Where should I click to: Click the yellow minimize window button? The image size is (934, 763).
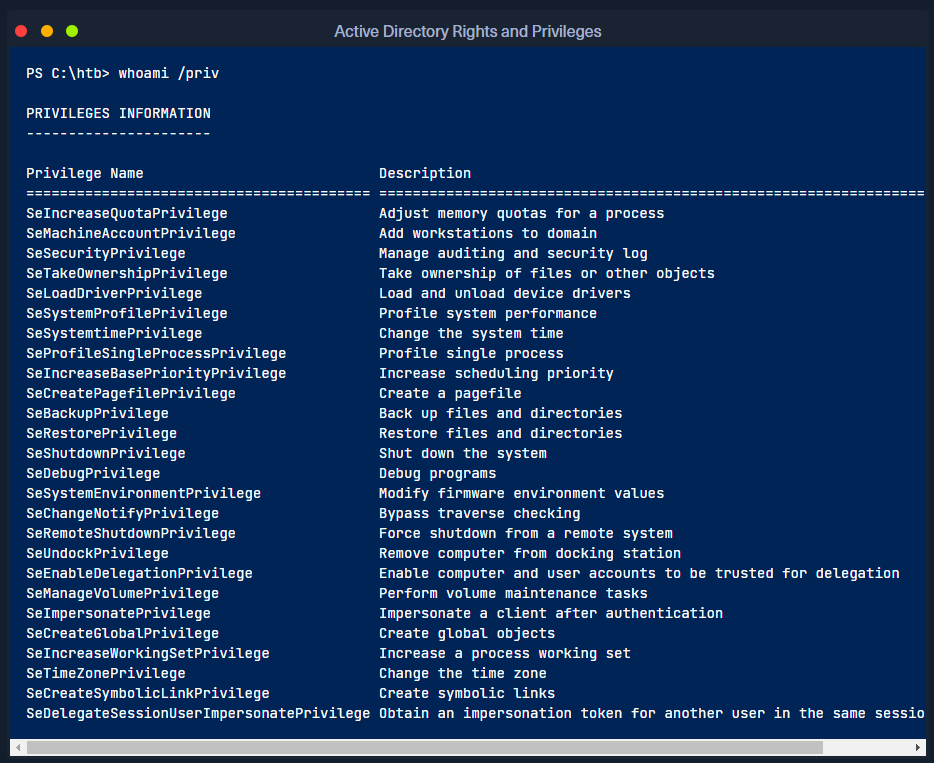point(47,31)
